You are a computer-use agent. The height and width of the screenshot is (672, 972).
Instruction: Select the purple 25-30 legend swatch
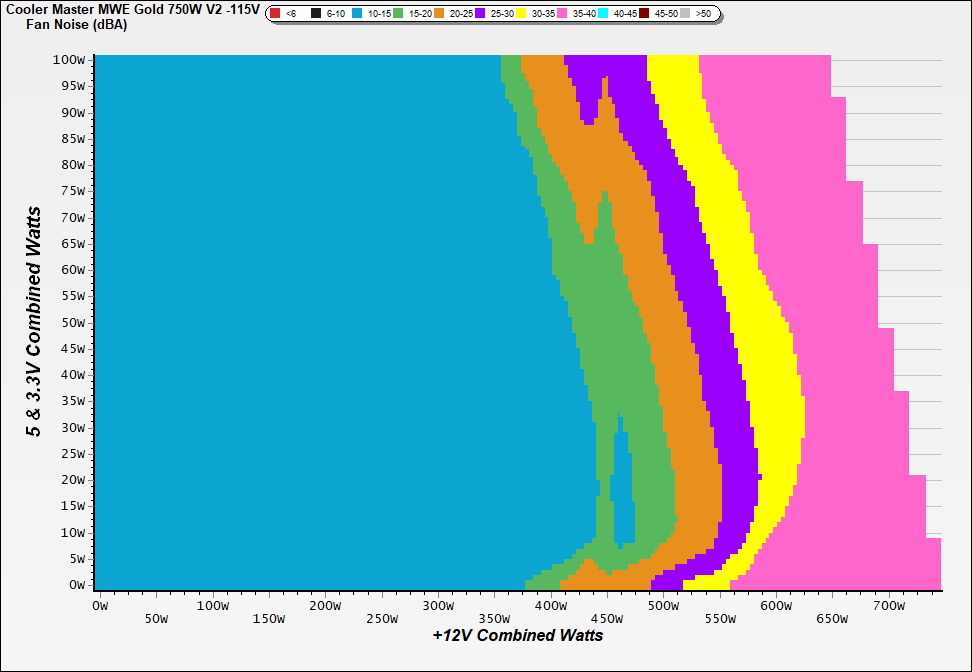pyautogui.click(x=481, y=14)
